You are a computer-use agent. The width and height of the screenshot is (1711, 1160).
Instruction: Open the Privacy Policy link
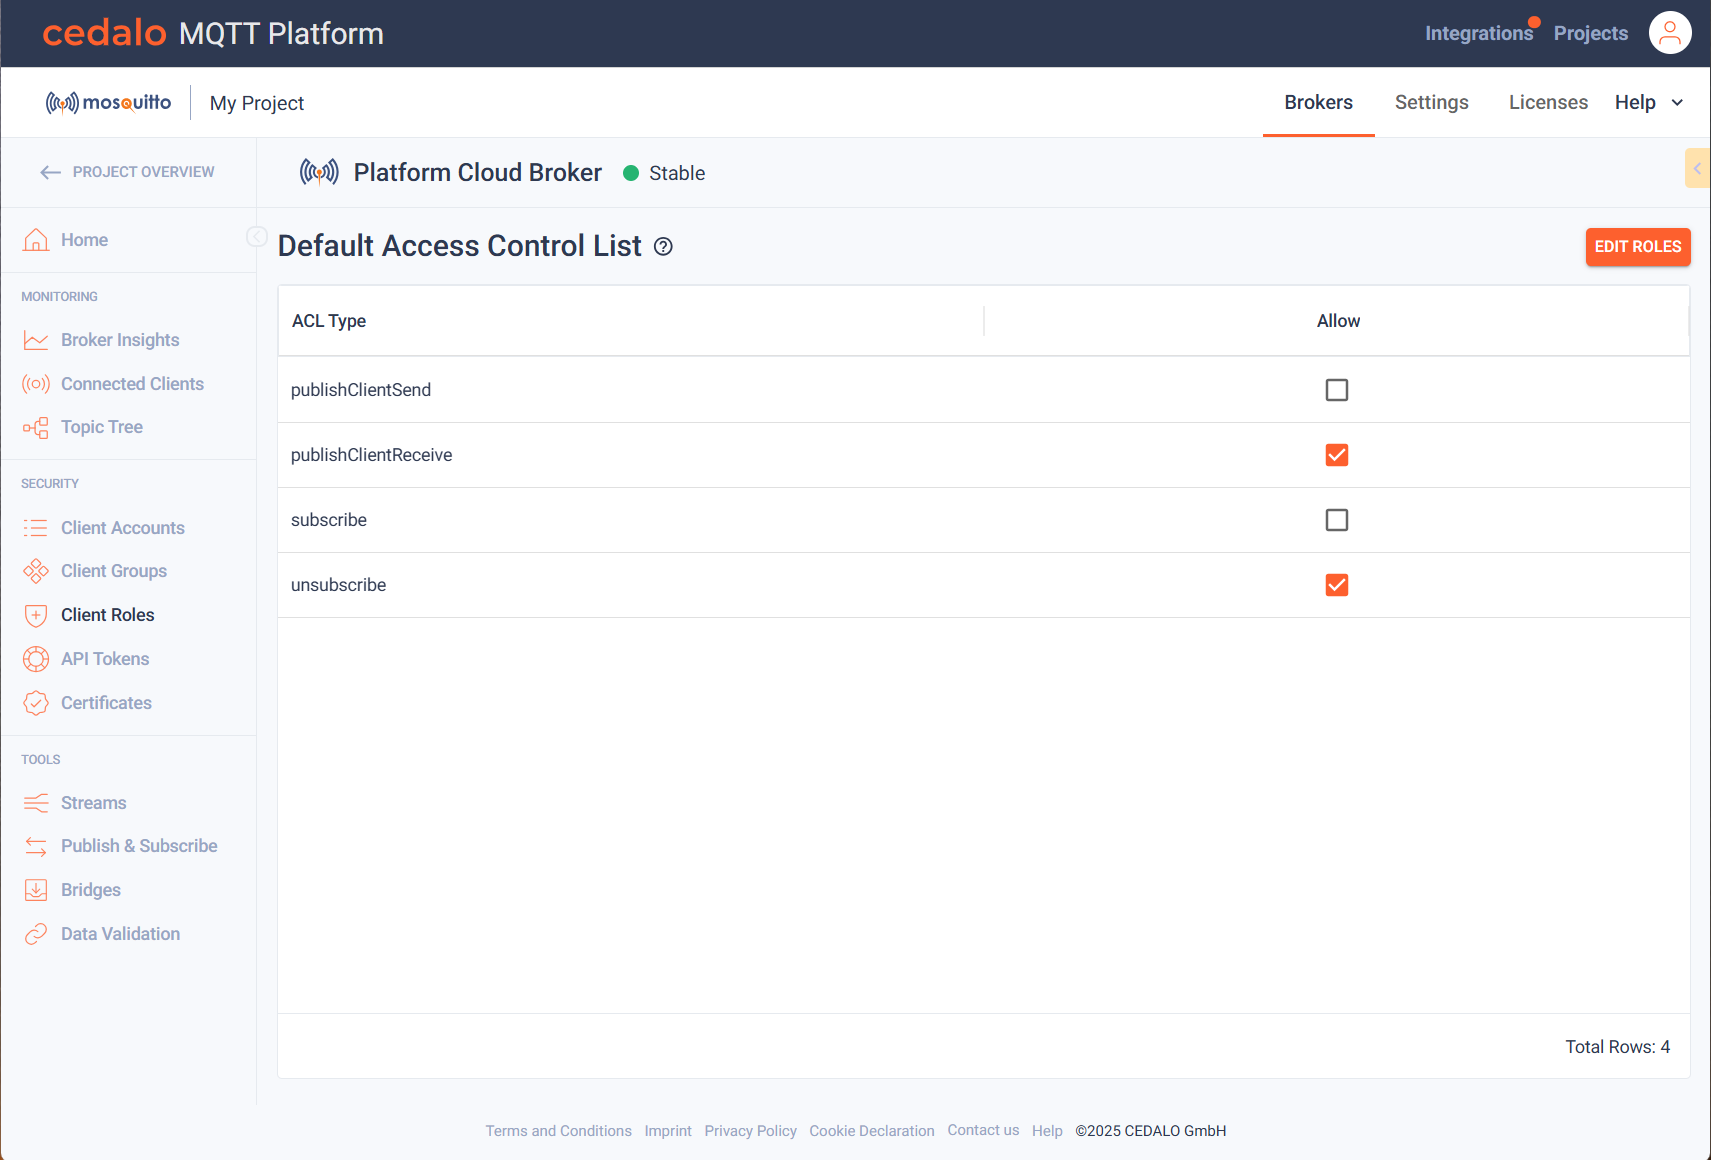[x=750, y=1131]
